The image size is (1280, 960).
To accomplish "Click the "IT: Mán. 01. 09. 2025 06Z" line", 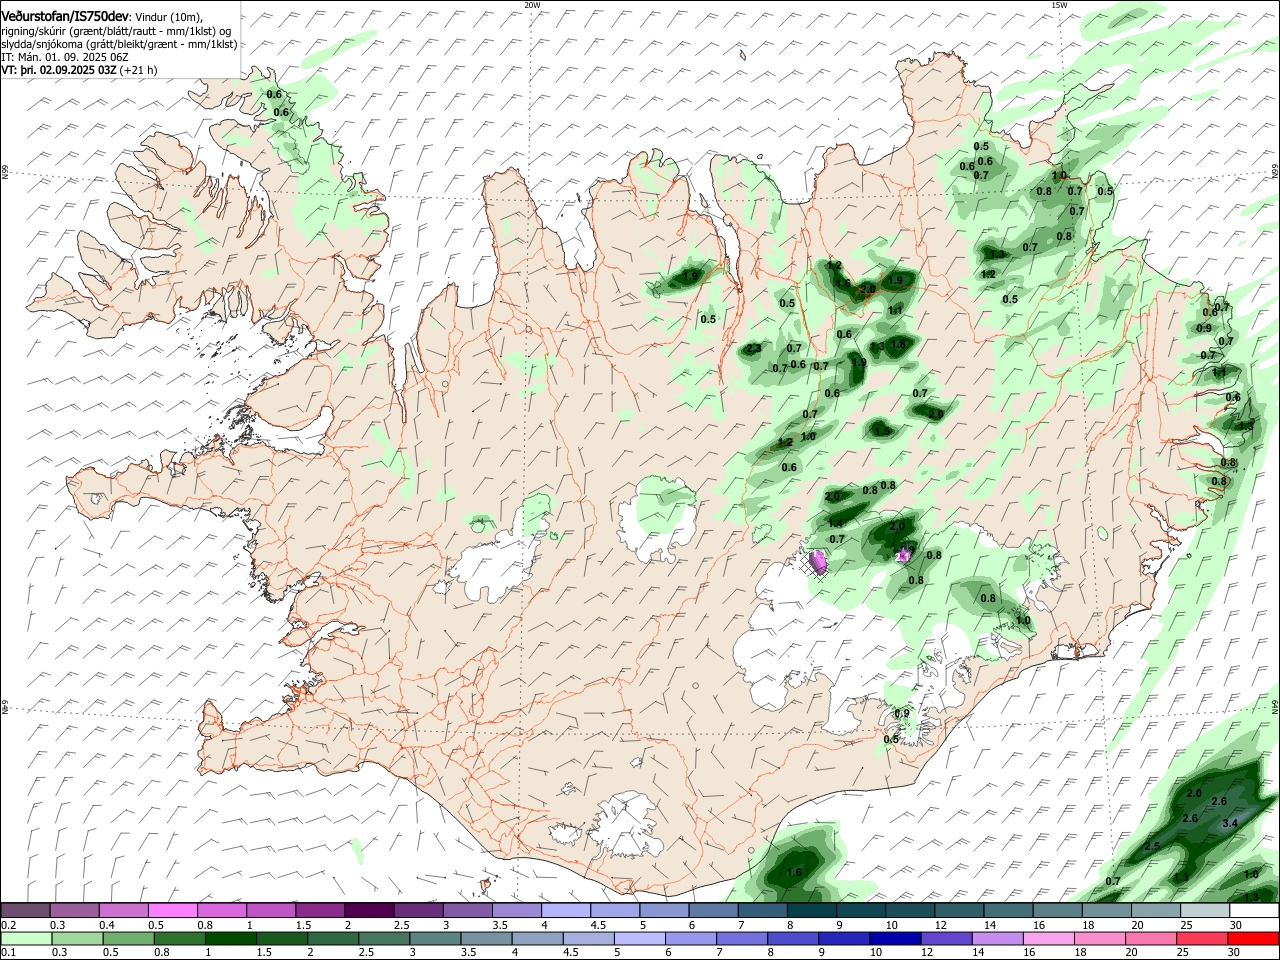I will (66, 57).
